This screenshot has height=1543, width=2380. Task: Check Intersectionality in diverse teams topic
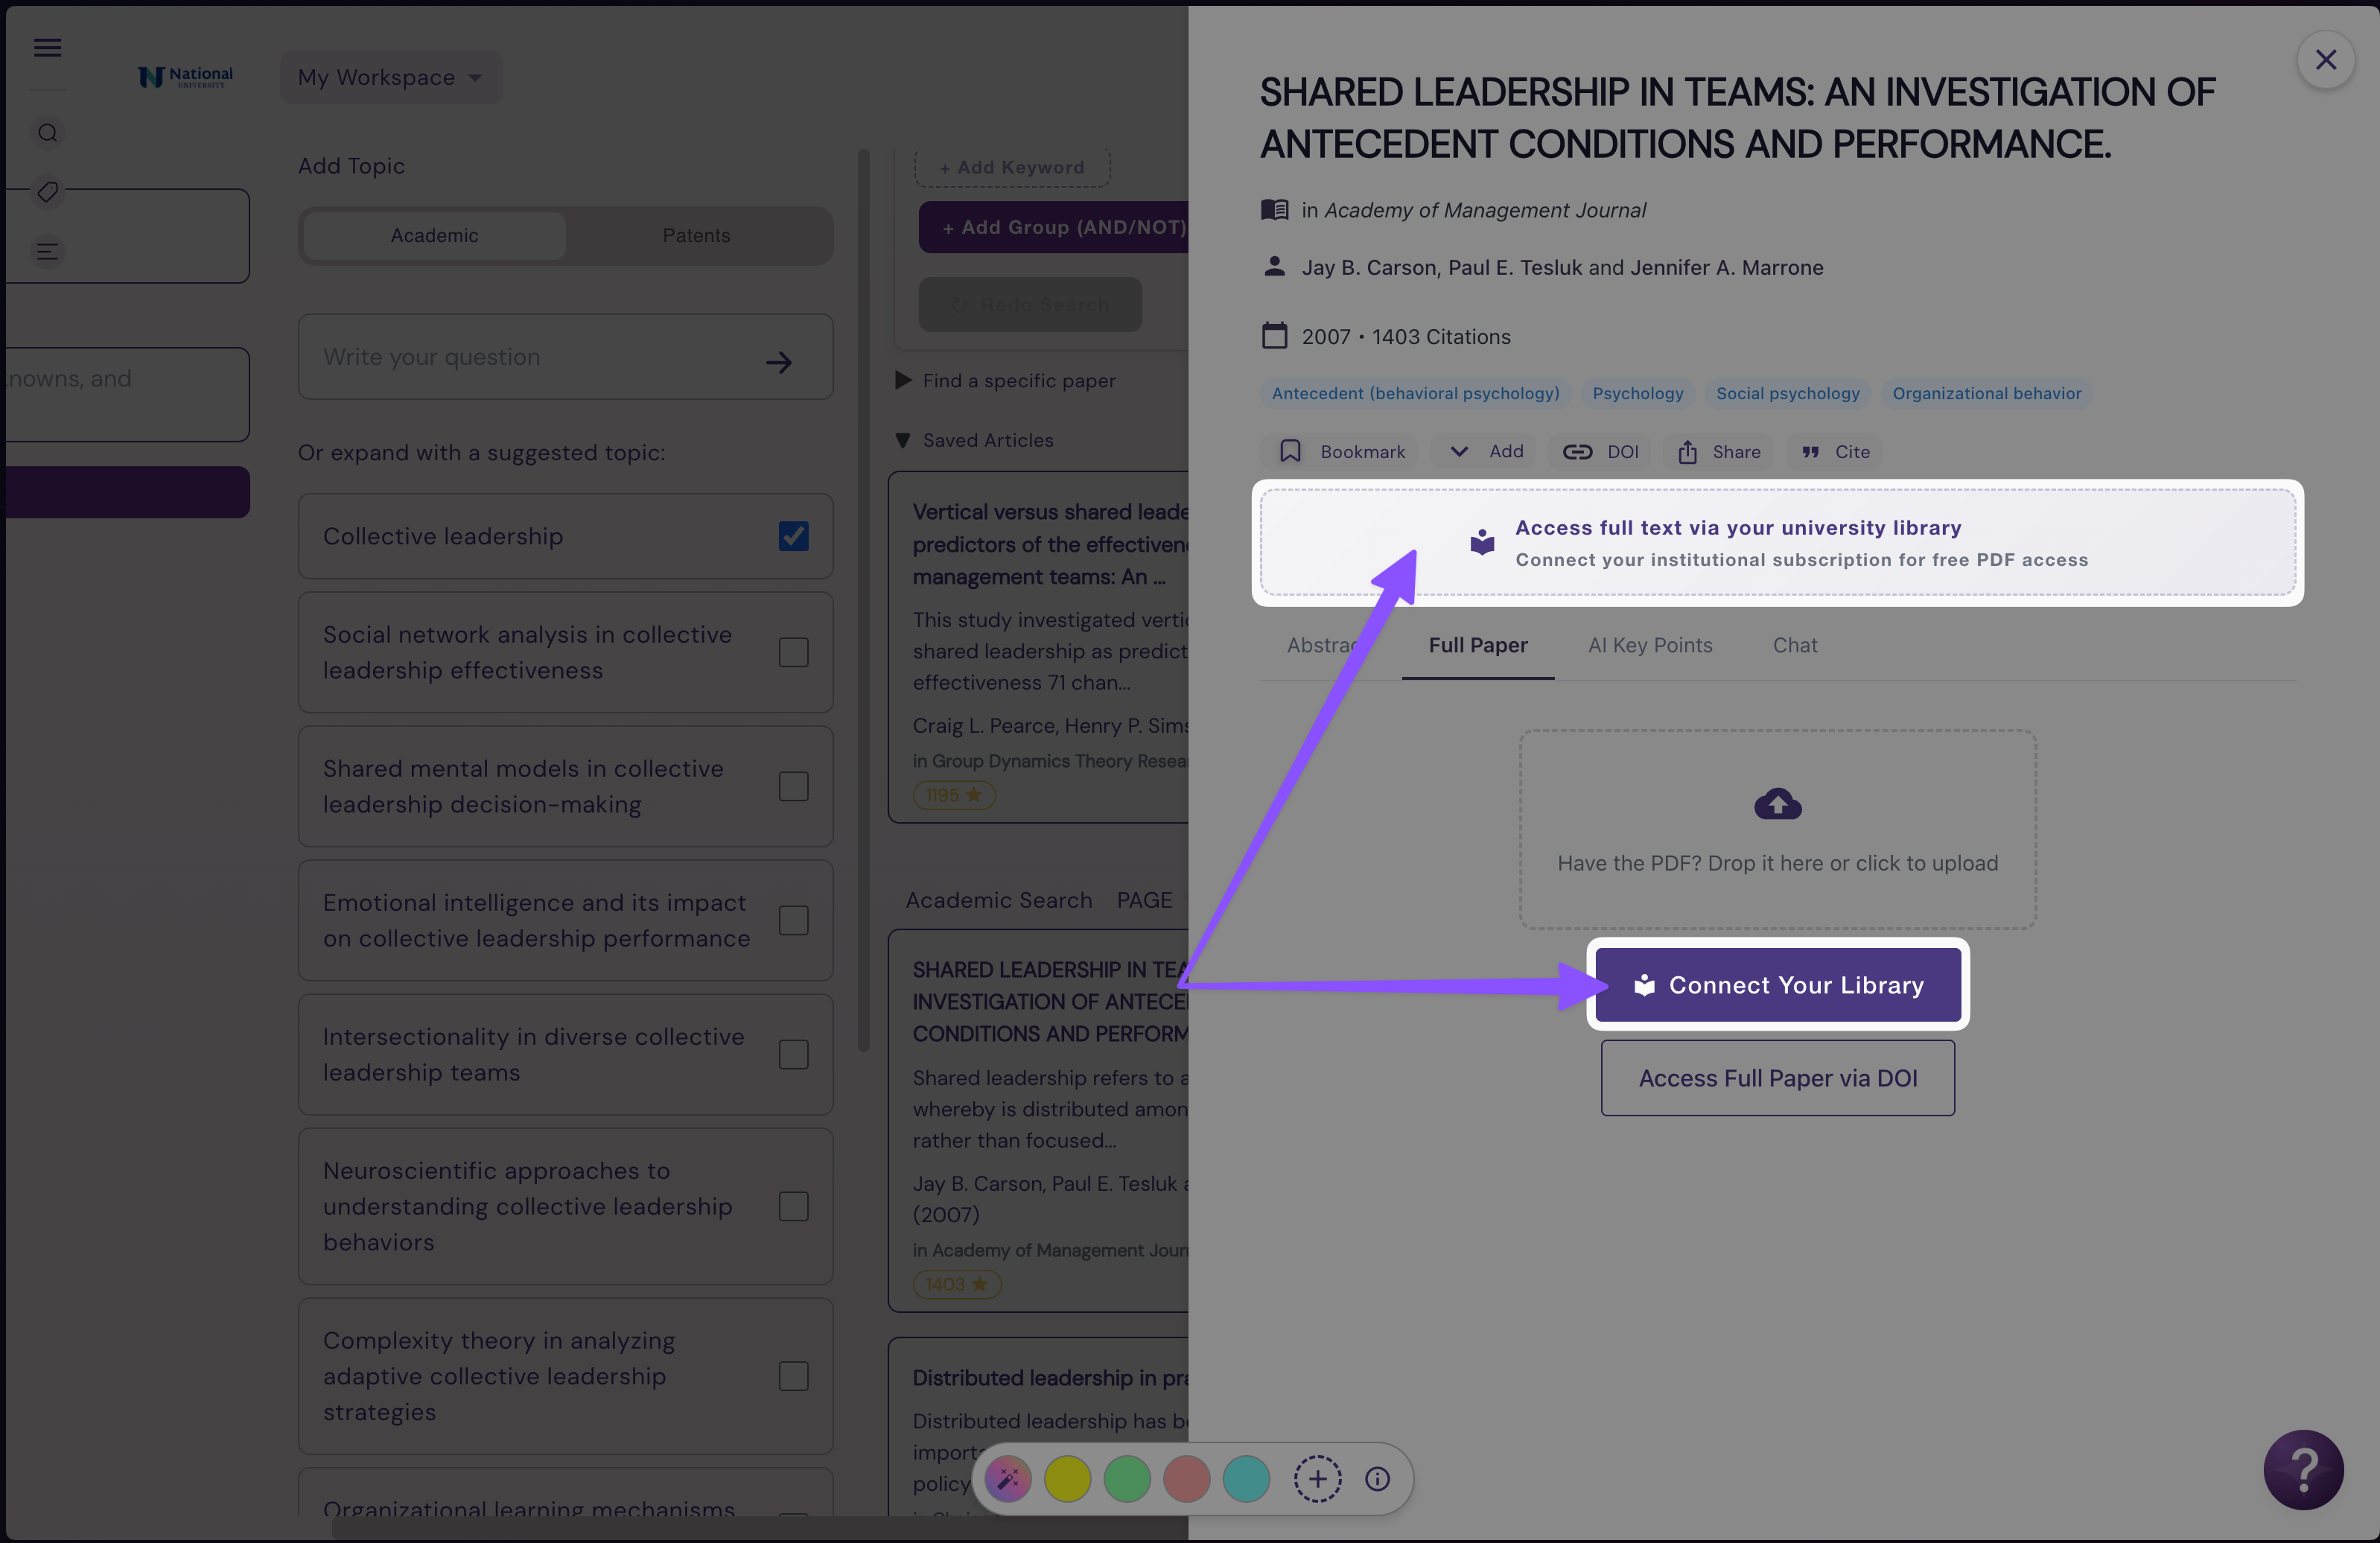click(x=794, y=1054)
